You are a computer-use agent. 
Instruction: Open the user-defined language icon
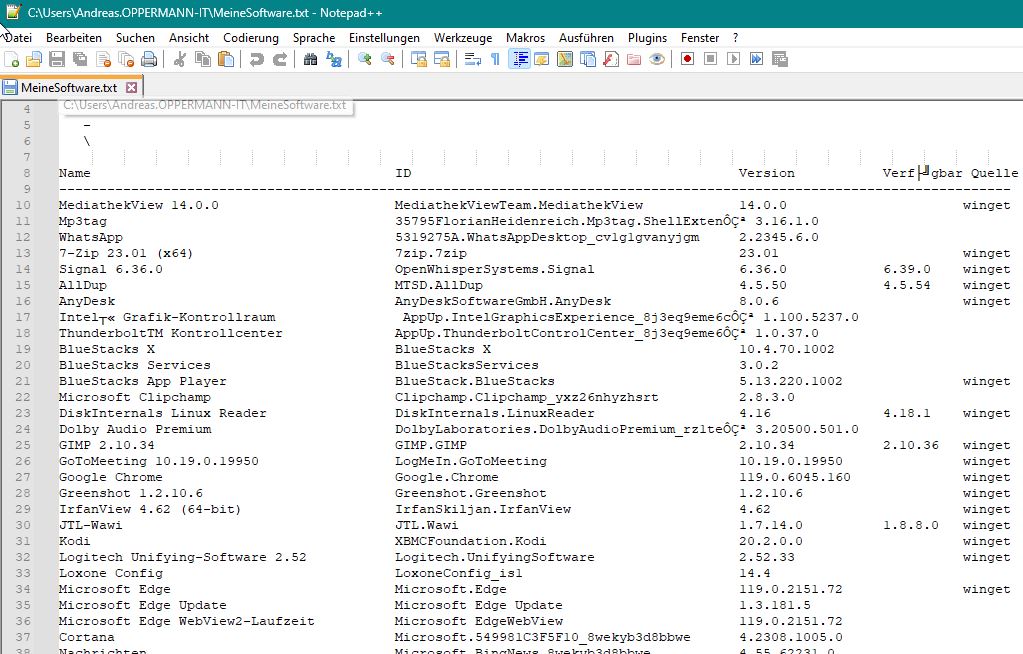point(542,59)
